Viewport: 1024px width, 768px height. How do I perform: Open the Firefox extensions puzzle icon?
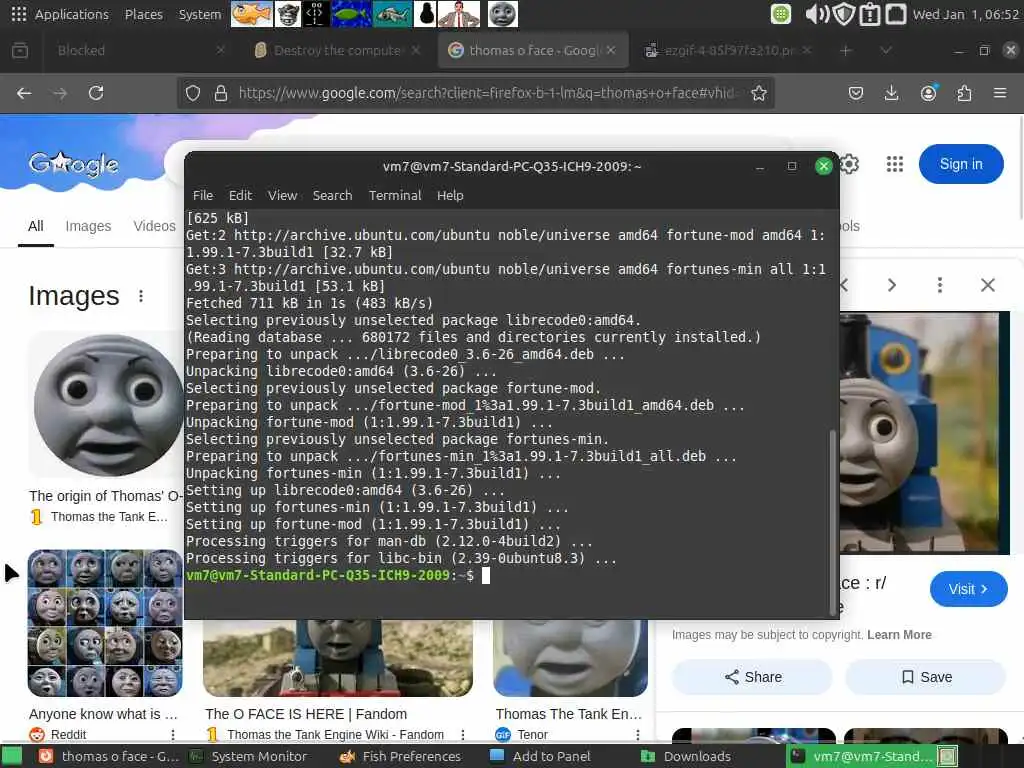click(x=964, y=93)
